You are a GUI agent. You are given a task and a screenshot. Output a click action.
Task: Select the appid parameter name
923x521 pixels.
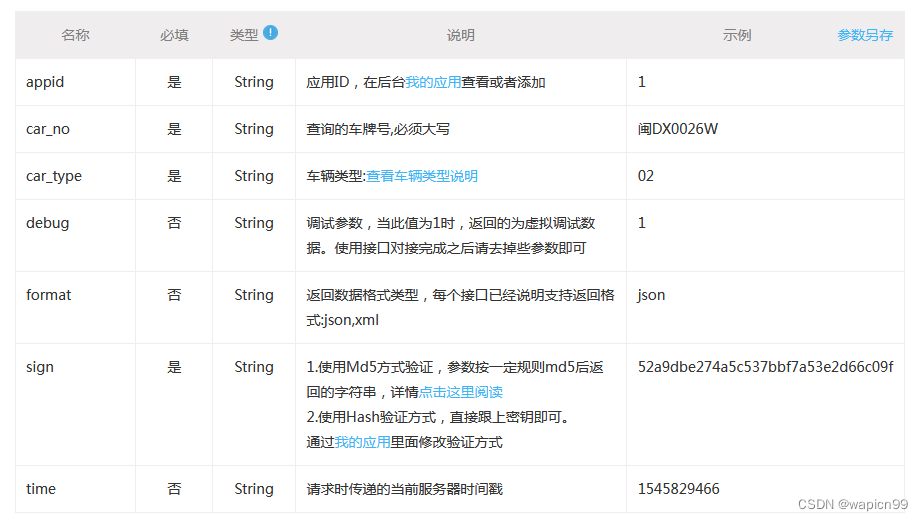45,82
